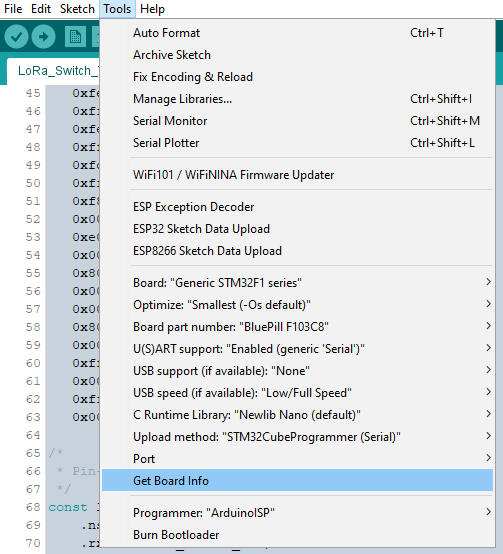
Task: Expand the Programmer "ArduinoISP" submenu
Action: pyautogui.click(x=297, y=513)
